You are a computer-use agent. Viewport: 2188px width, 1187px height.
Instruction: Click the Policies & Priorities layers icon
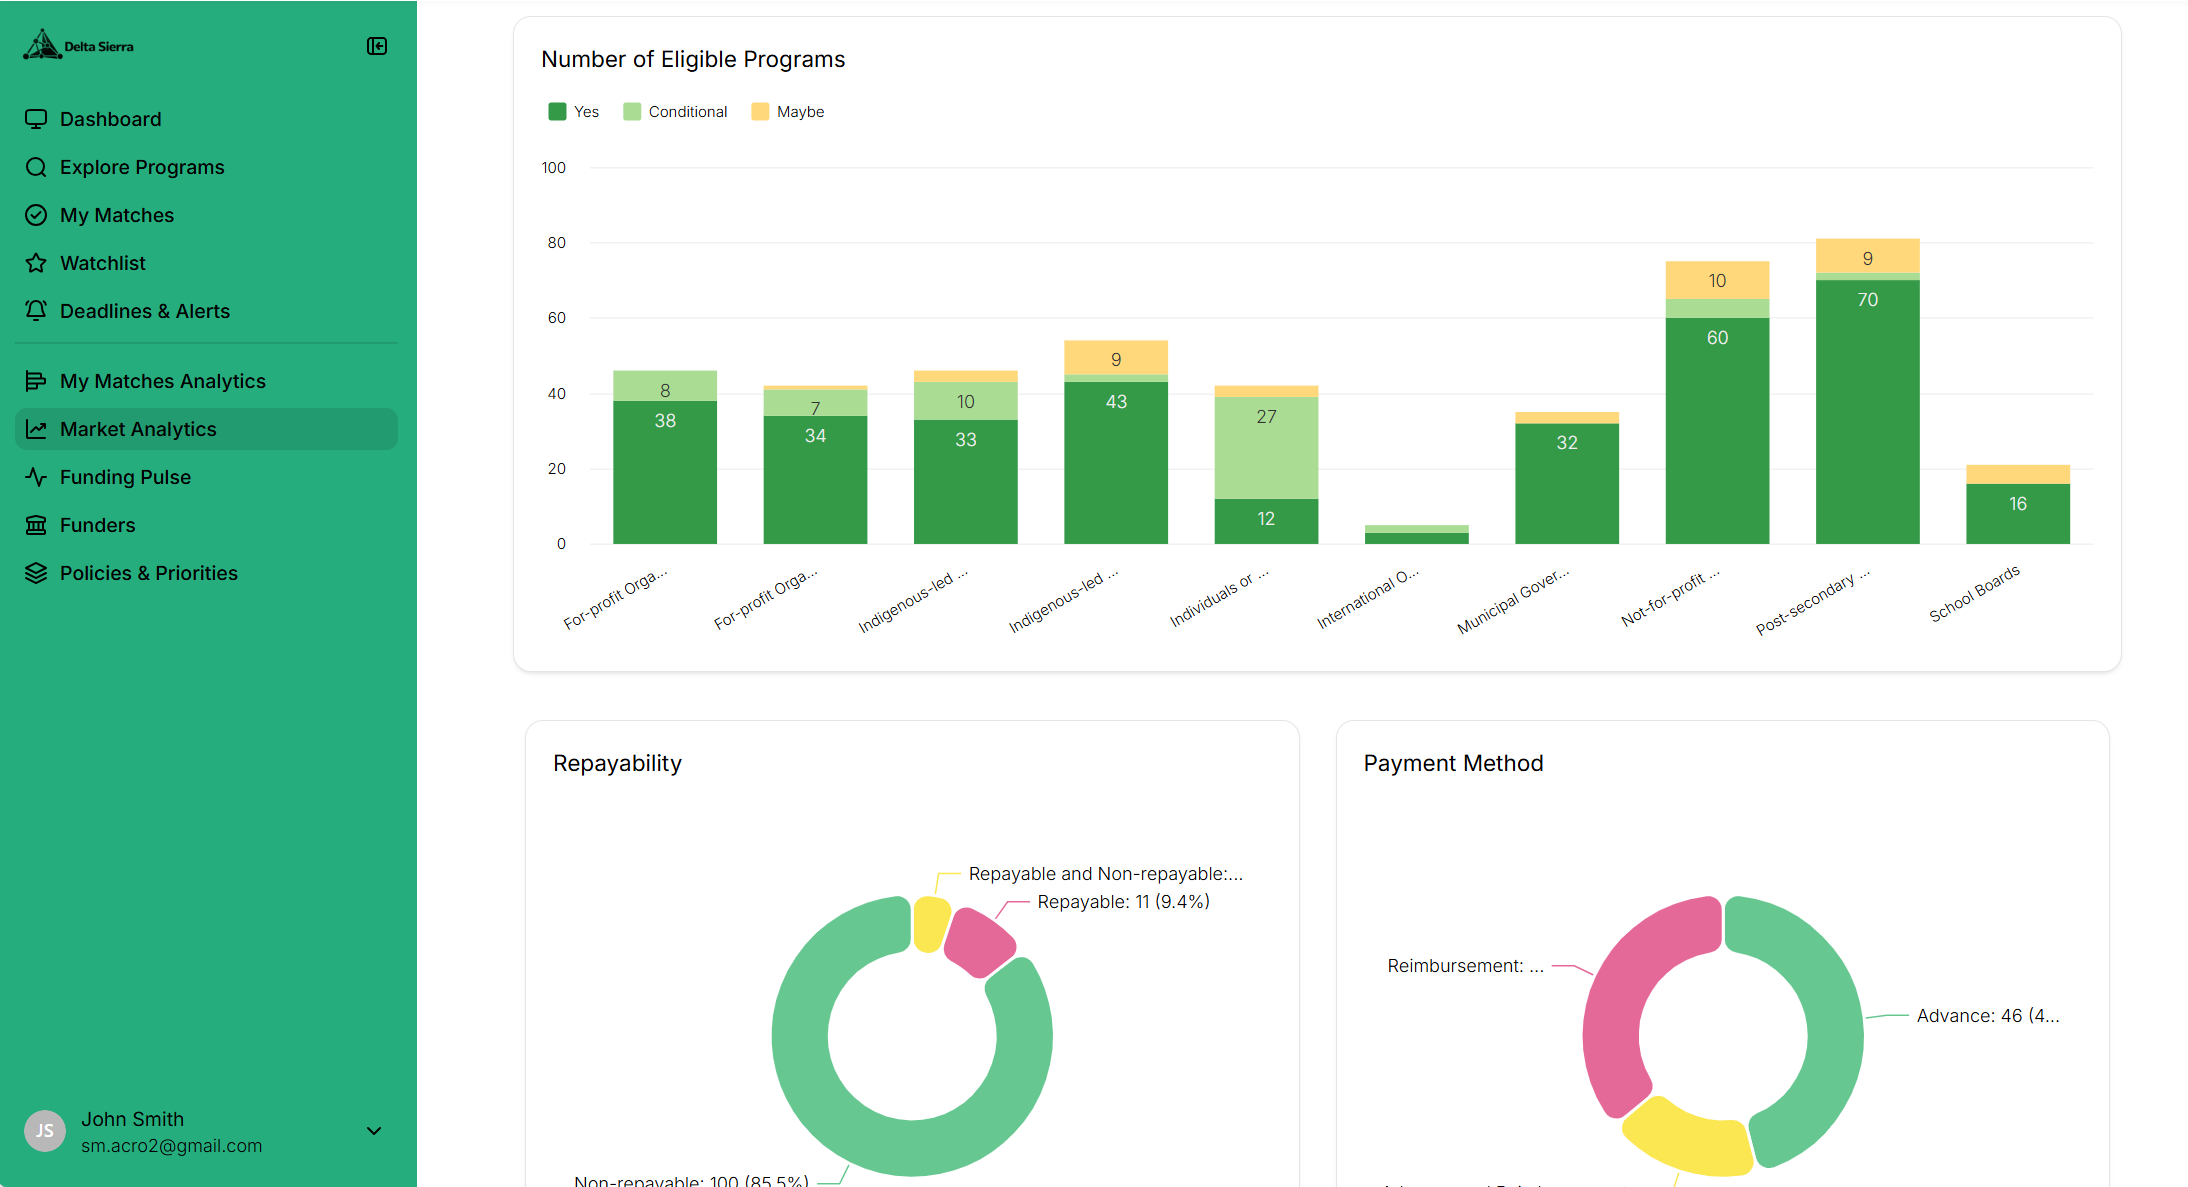[36, 573]
